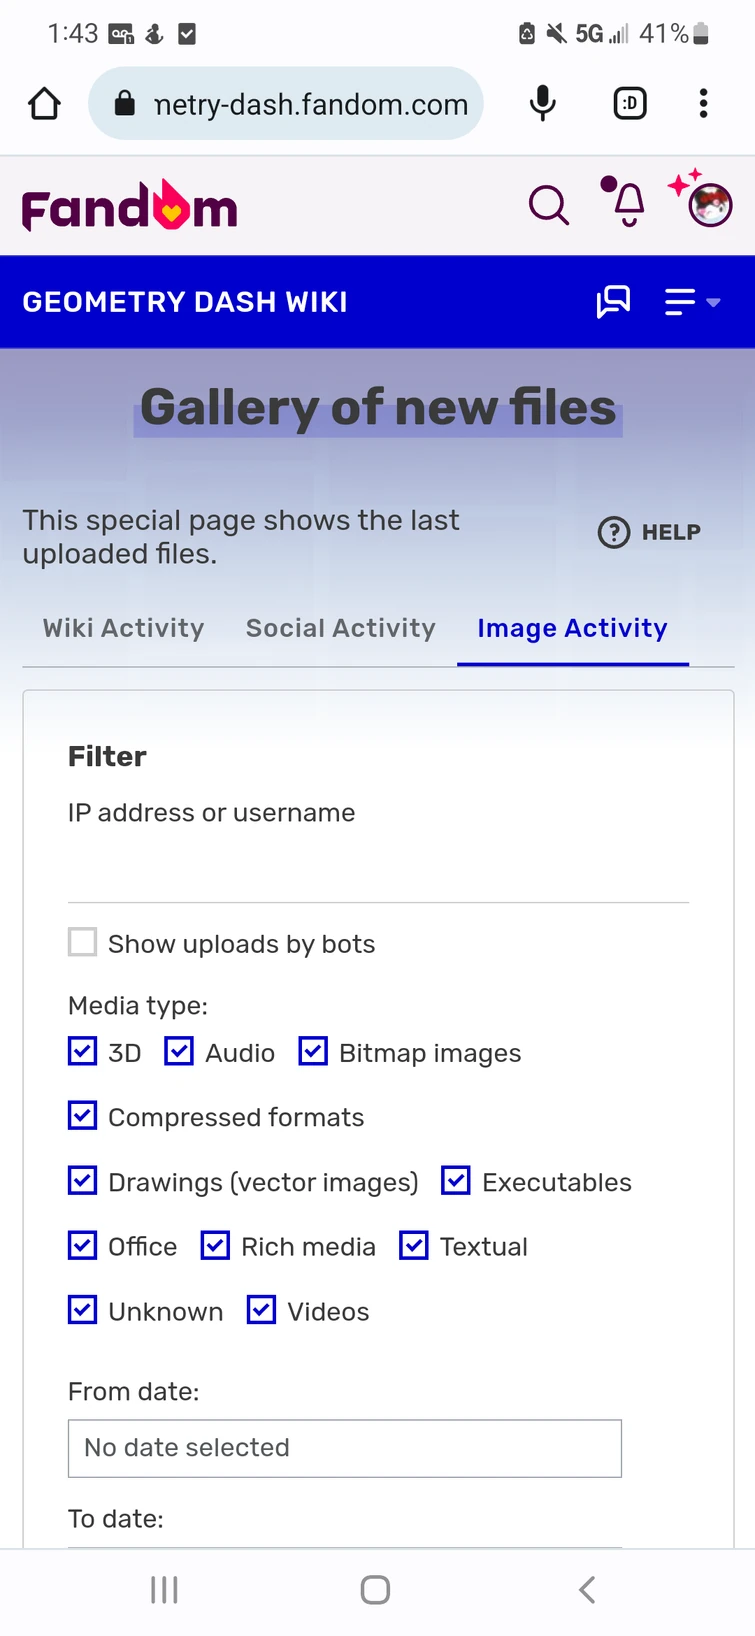755x1636 pixels.
Task: Expand the wiki navigation dropdown chevron
Action: (x=712, y=303)
